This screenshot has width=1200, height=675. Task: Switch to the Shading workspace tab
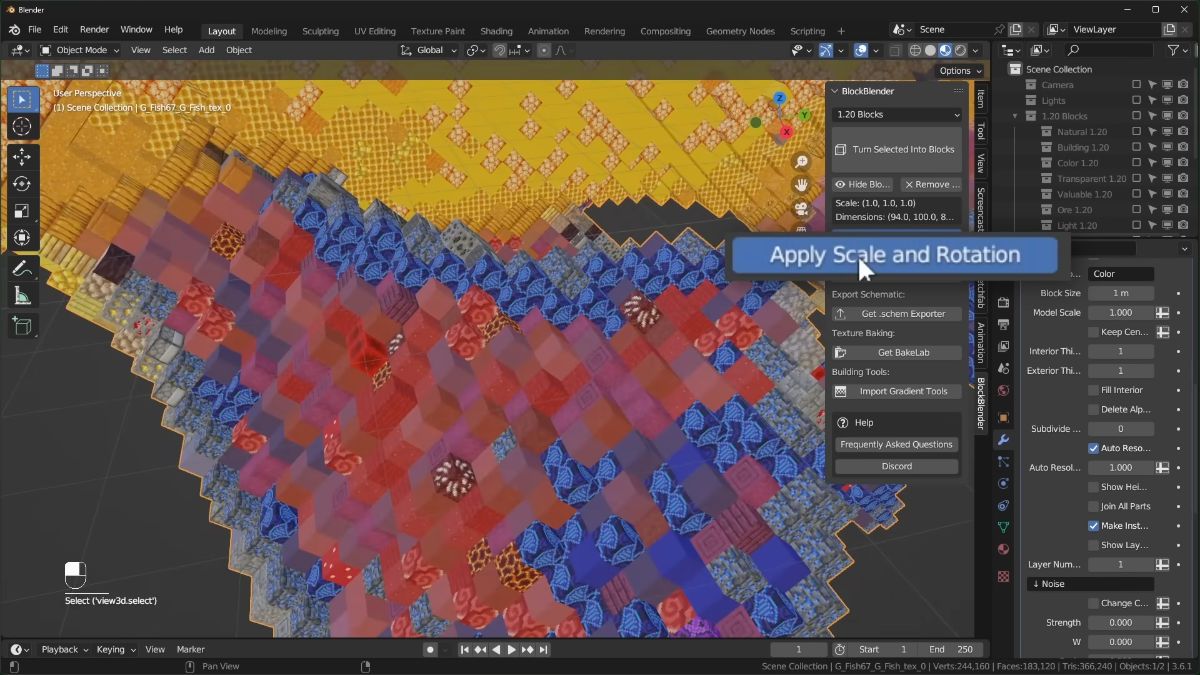496,31
